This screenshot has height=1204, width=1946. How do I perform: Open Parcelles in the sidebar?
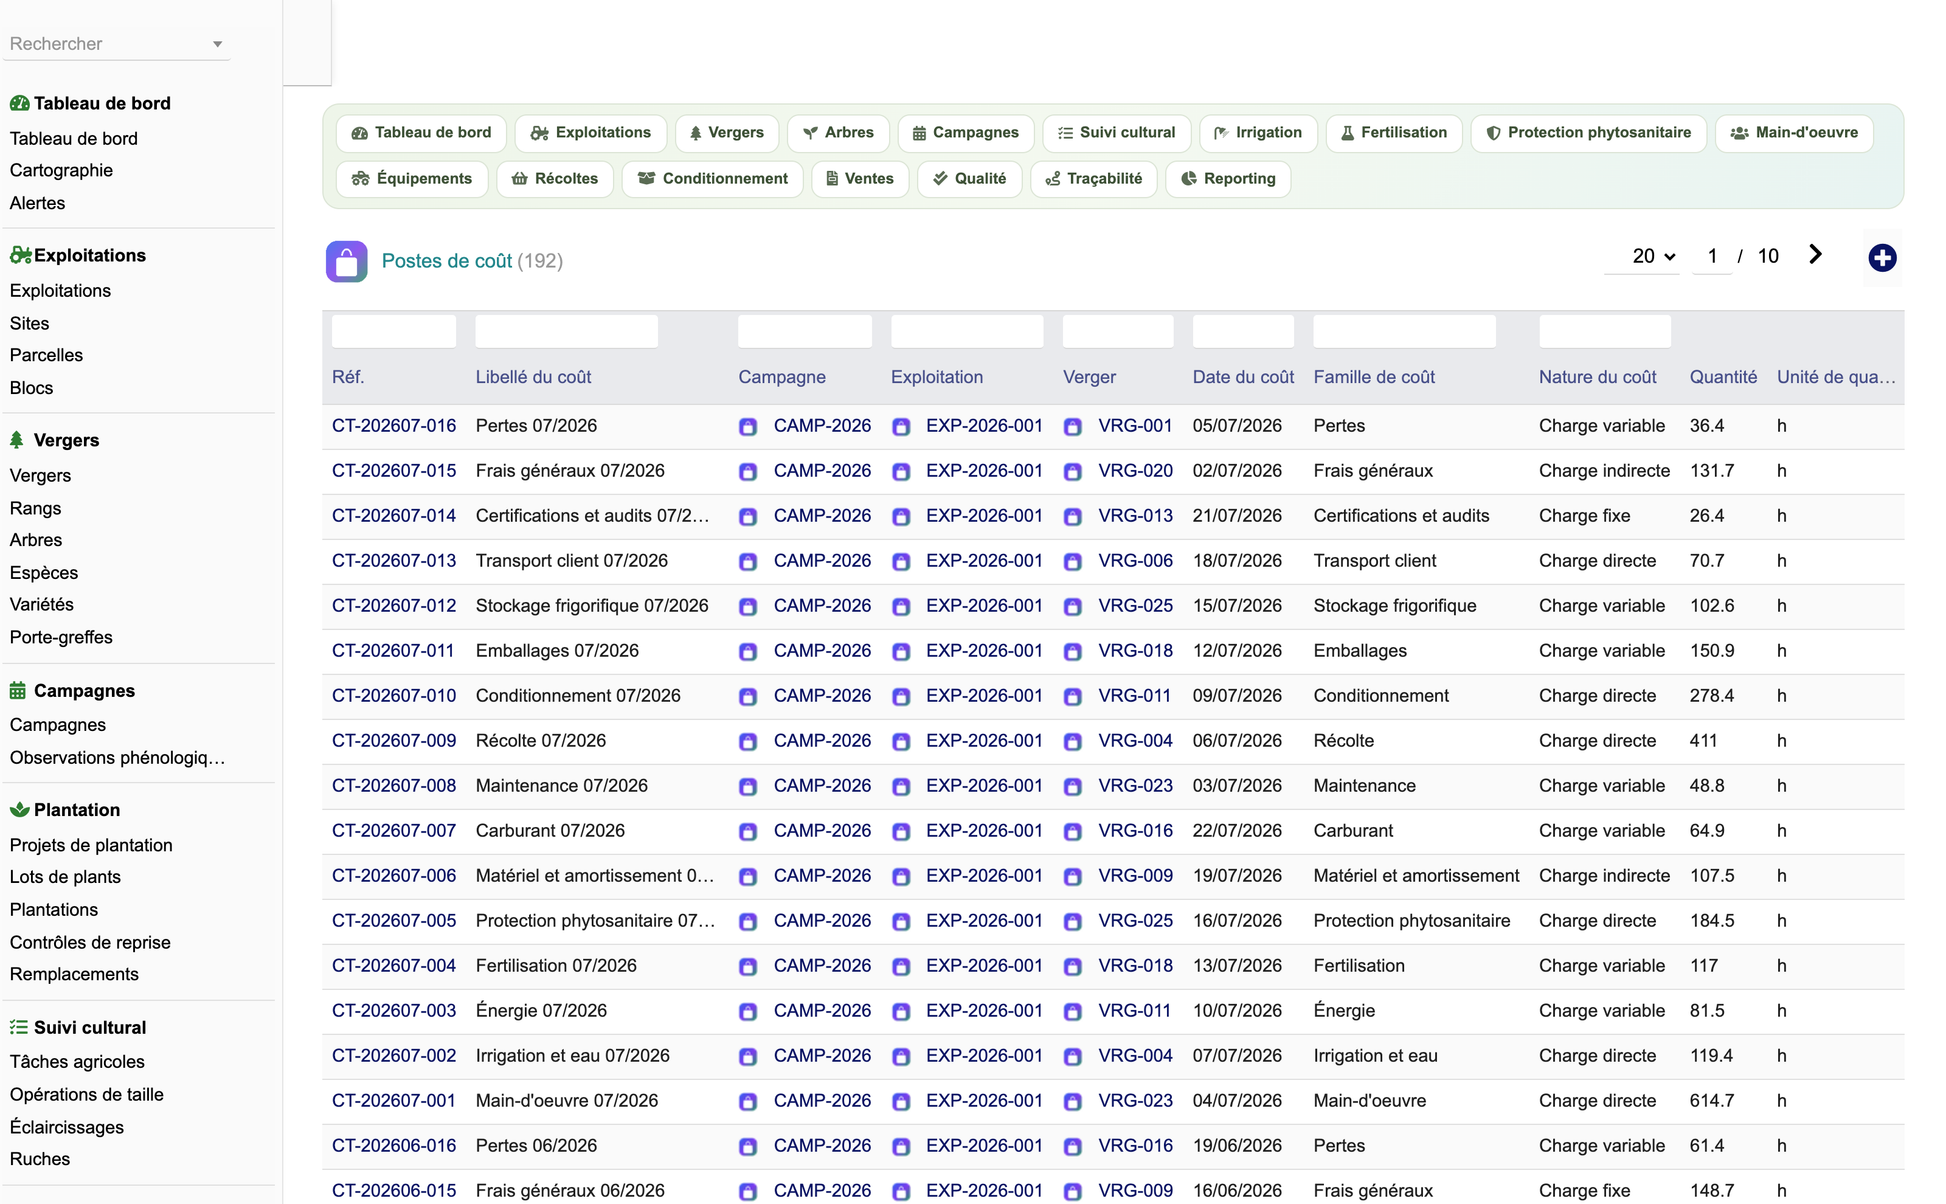coord(46,355)
